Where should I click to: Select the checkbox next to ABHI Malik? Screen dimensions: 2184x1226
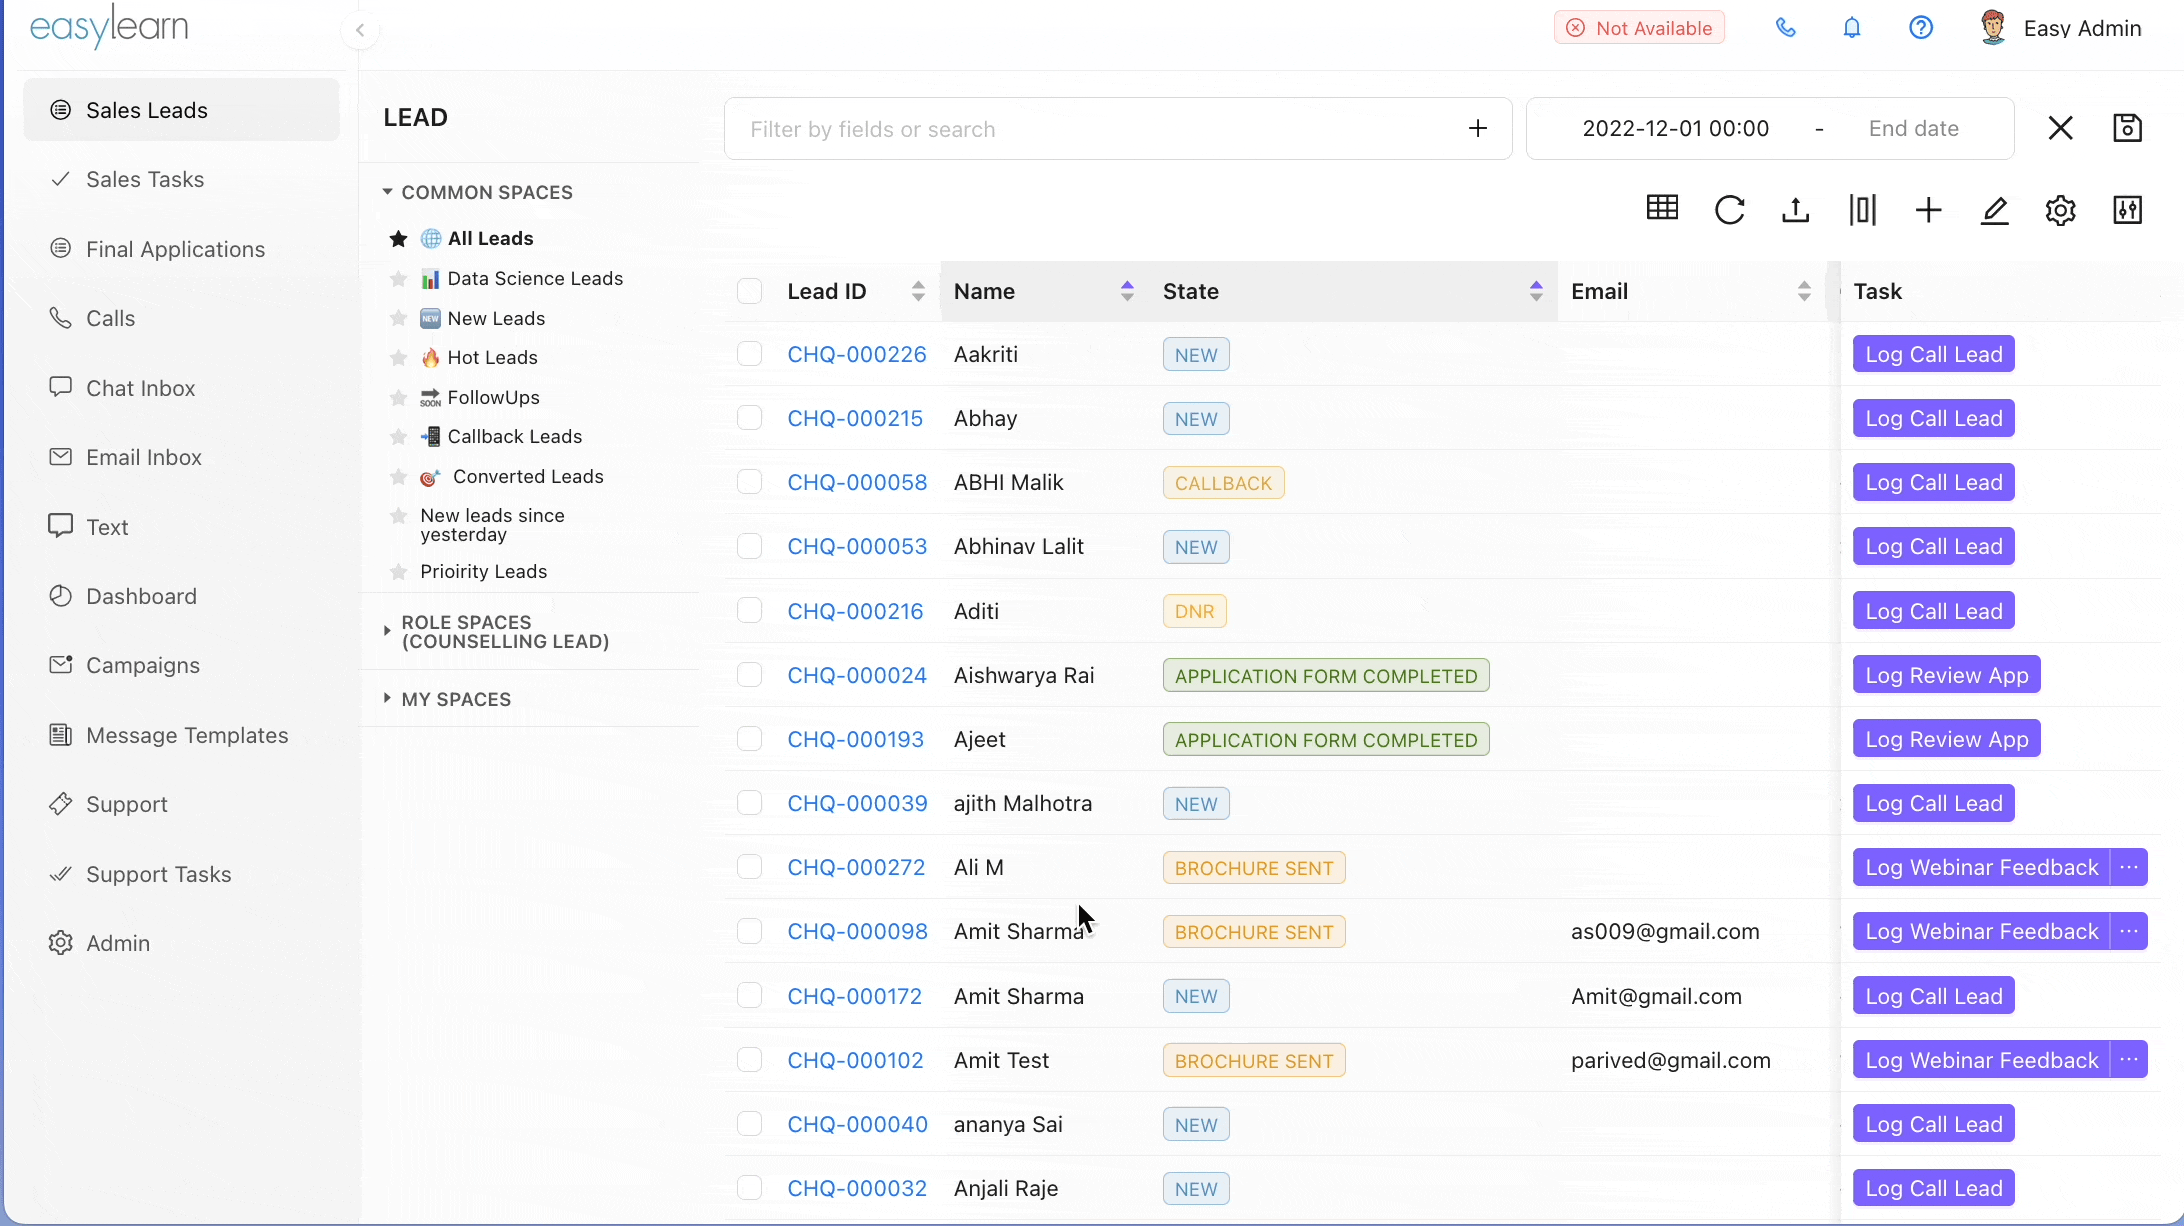coord(749,482)
